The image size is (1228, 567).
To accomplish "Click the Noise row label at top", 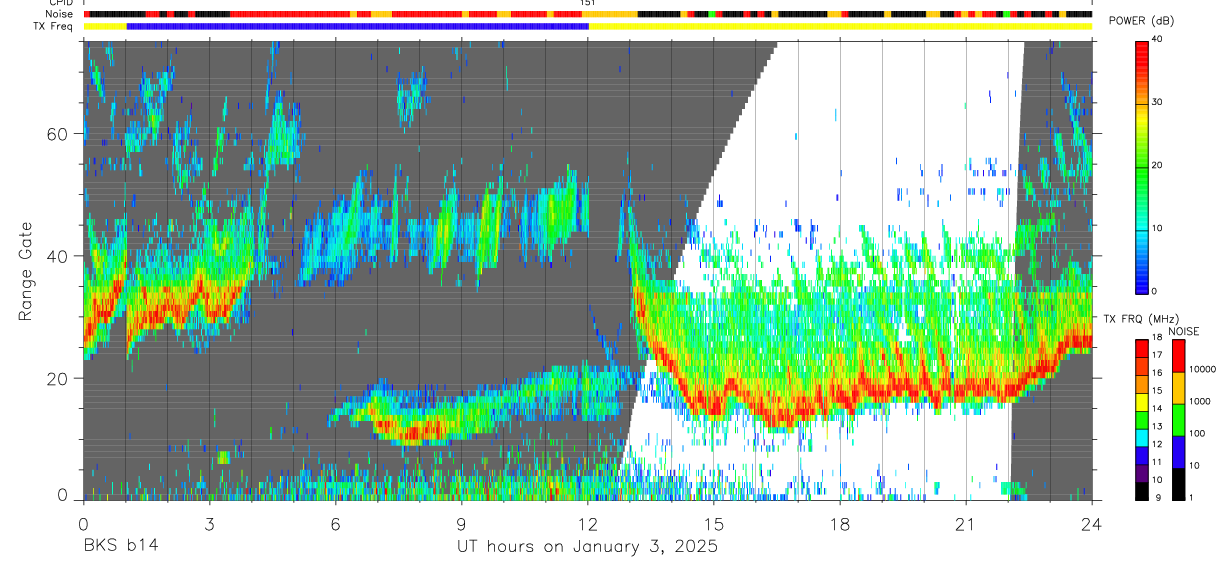I will (58, 14).
